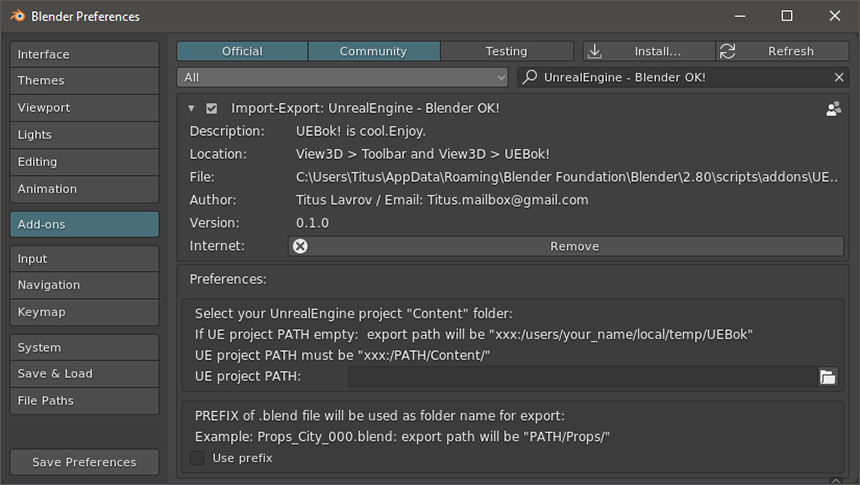
Task: Switch to the Themes preferences section
Action: pyautogui.click(x=84, y=81)
